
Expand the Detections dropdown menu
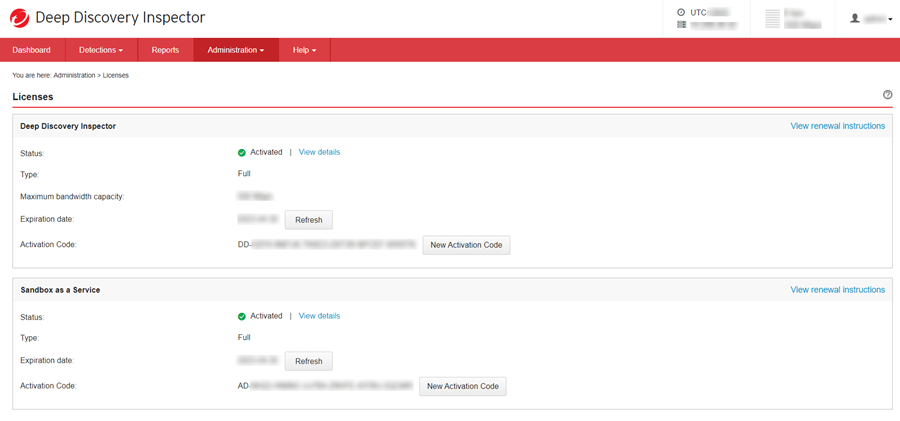click(101, 50)
